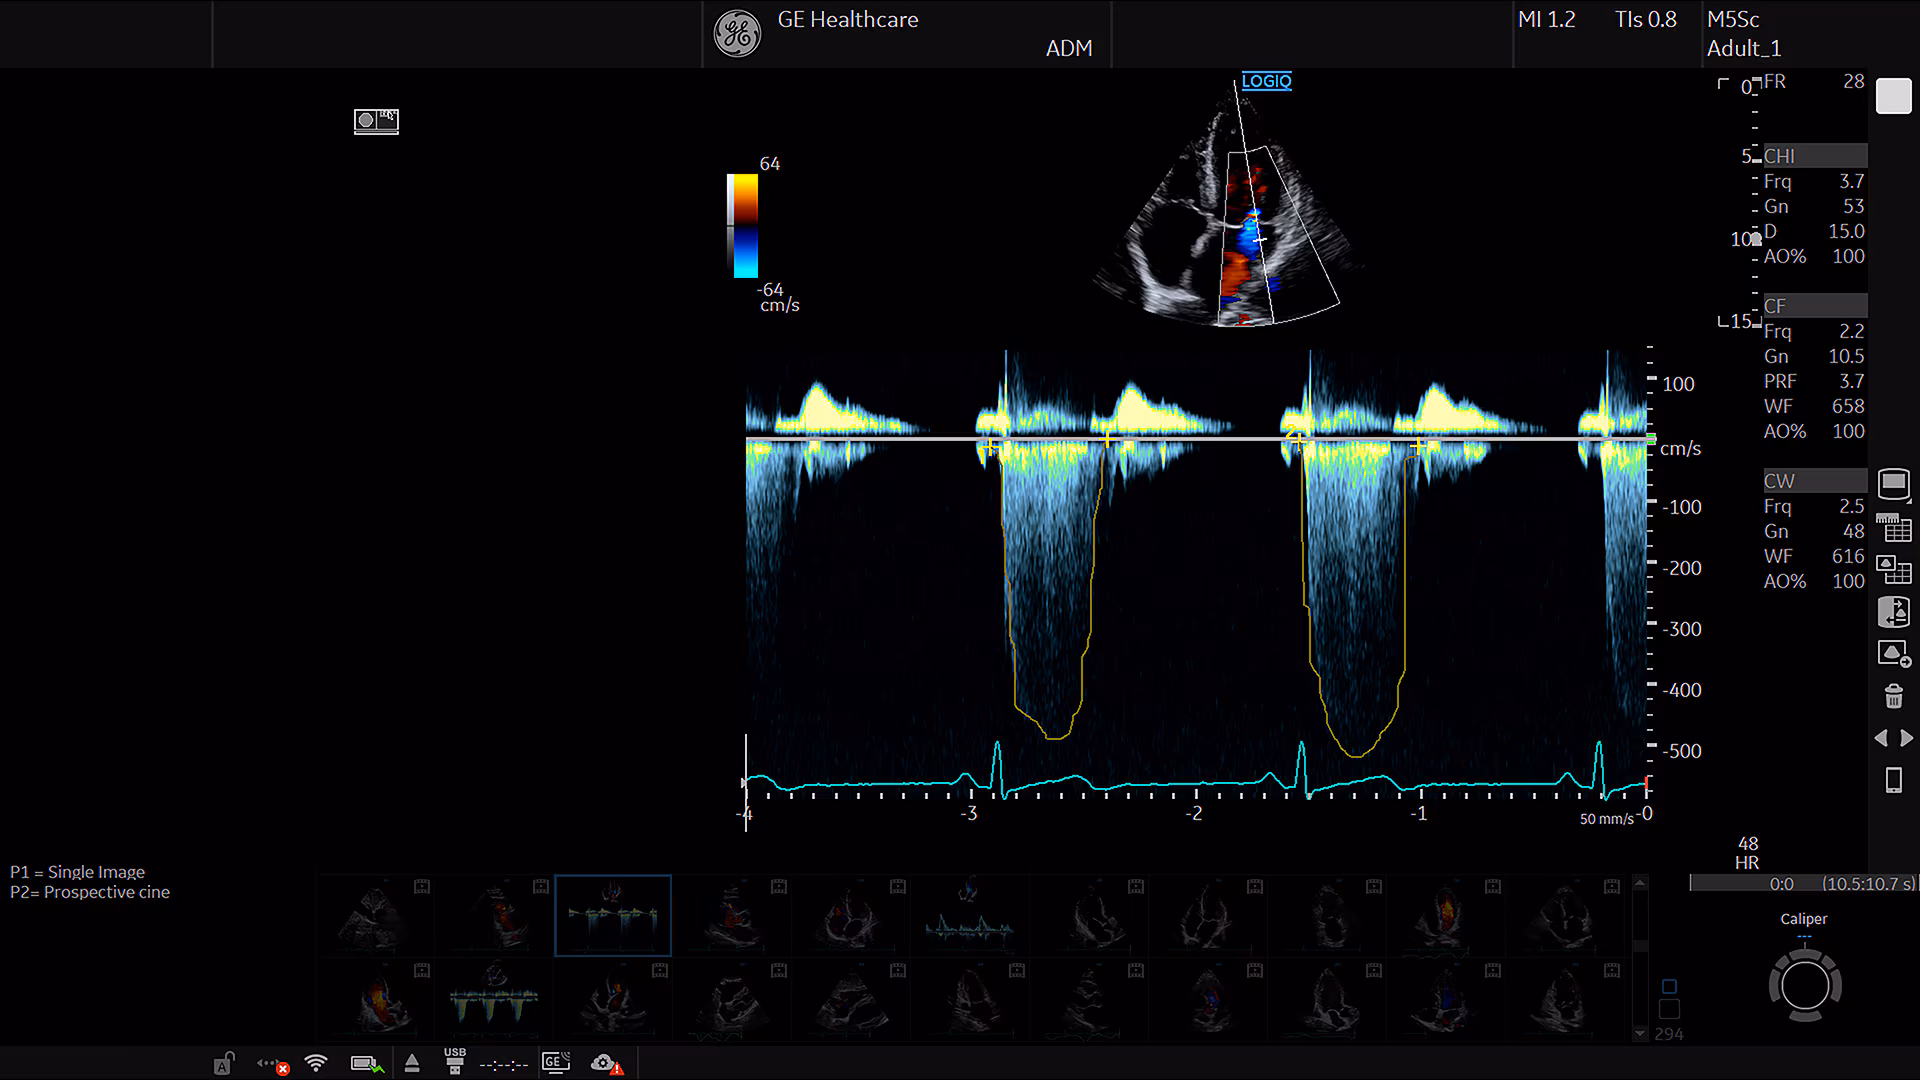Click the eject media icon

(x=412, y=1064)
